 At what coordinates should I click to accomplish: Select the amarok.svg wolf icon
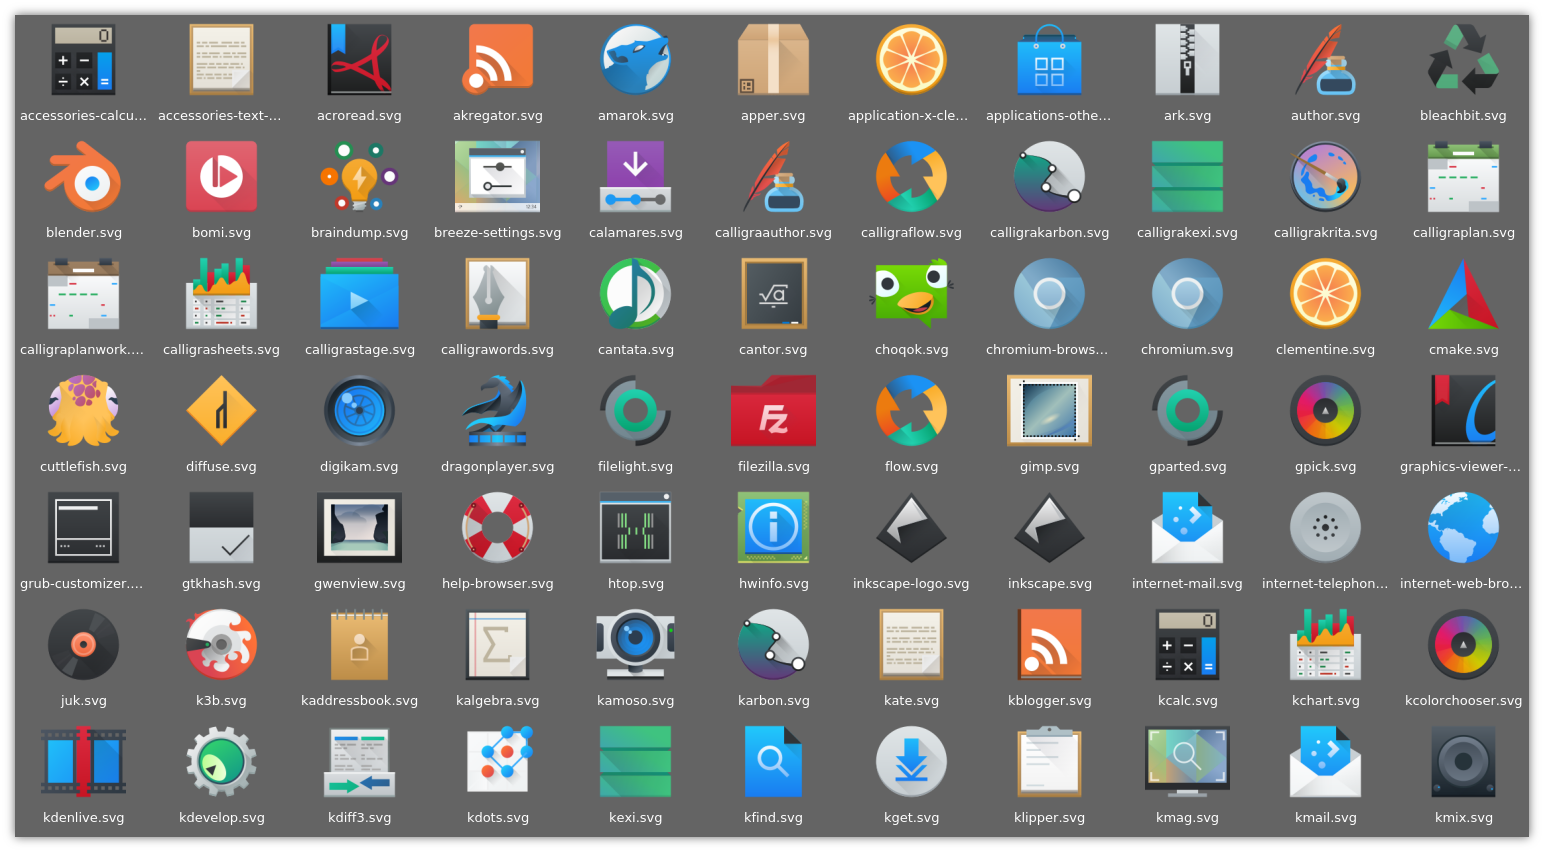(635, 59)
